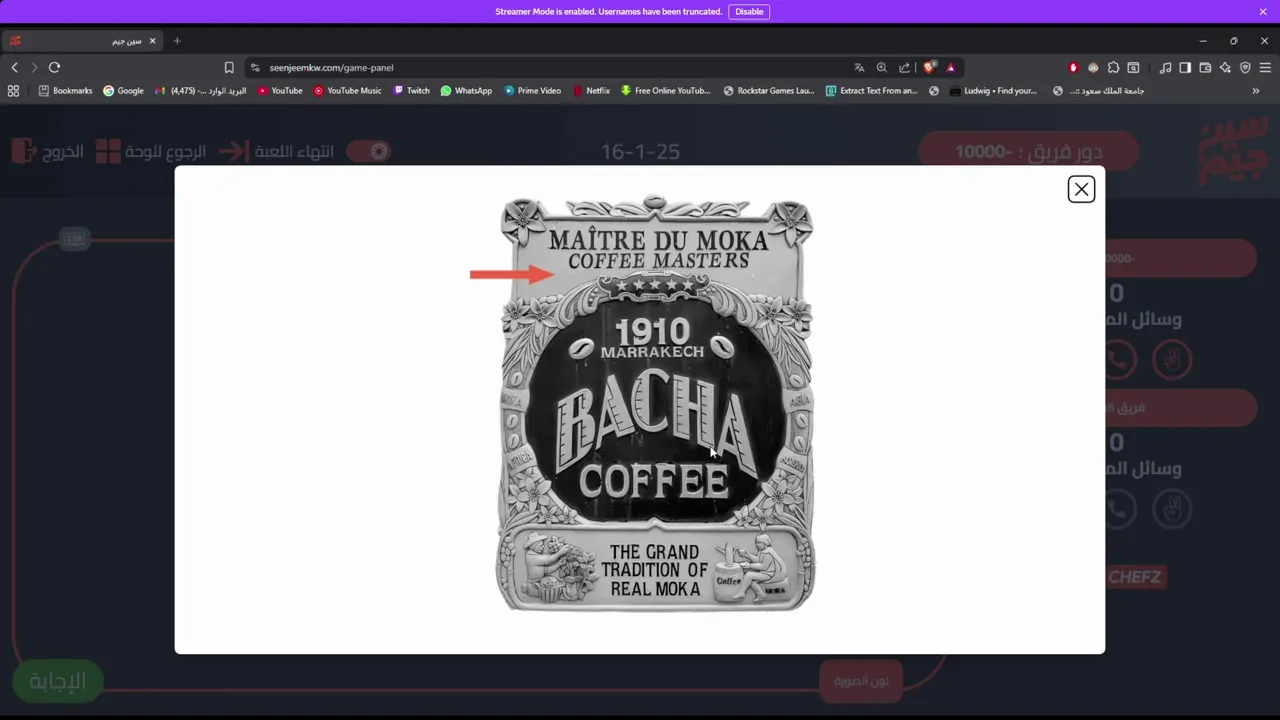Close the Bacha Coffee image popup
Image resolution: width=1280 pixels, height=720 pixels.
pyautogui.click(x=1081, y=189)
